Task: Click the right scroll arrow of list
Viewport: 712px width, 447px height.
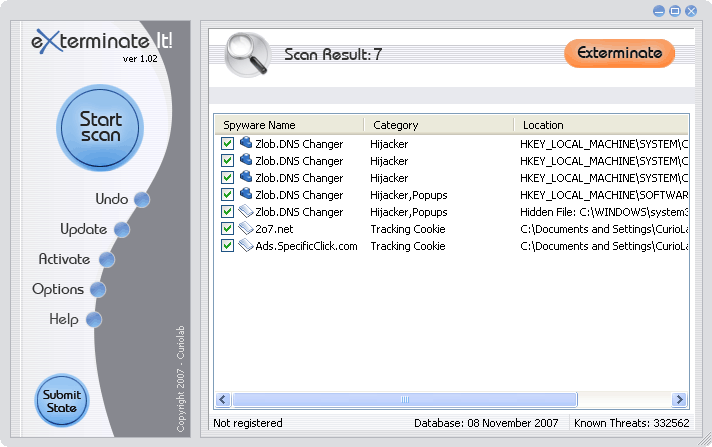Action: pyautogui.click(x=680, y=399)
